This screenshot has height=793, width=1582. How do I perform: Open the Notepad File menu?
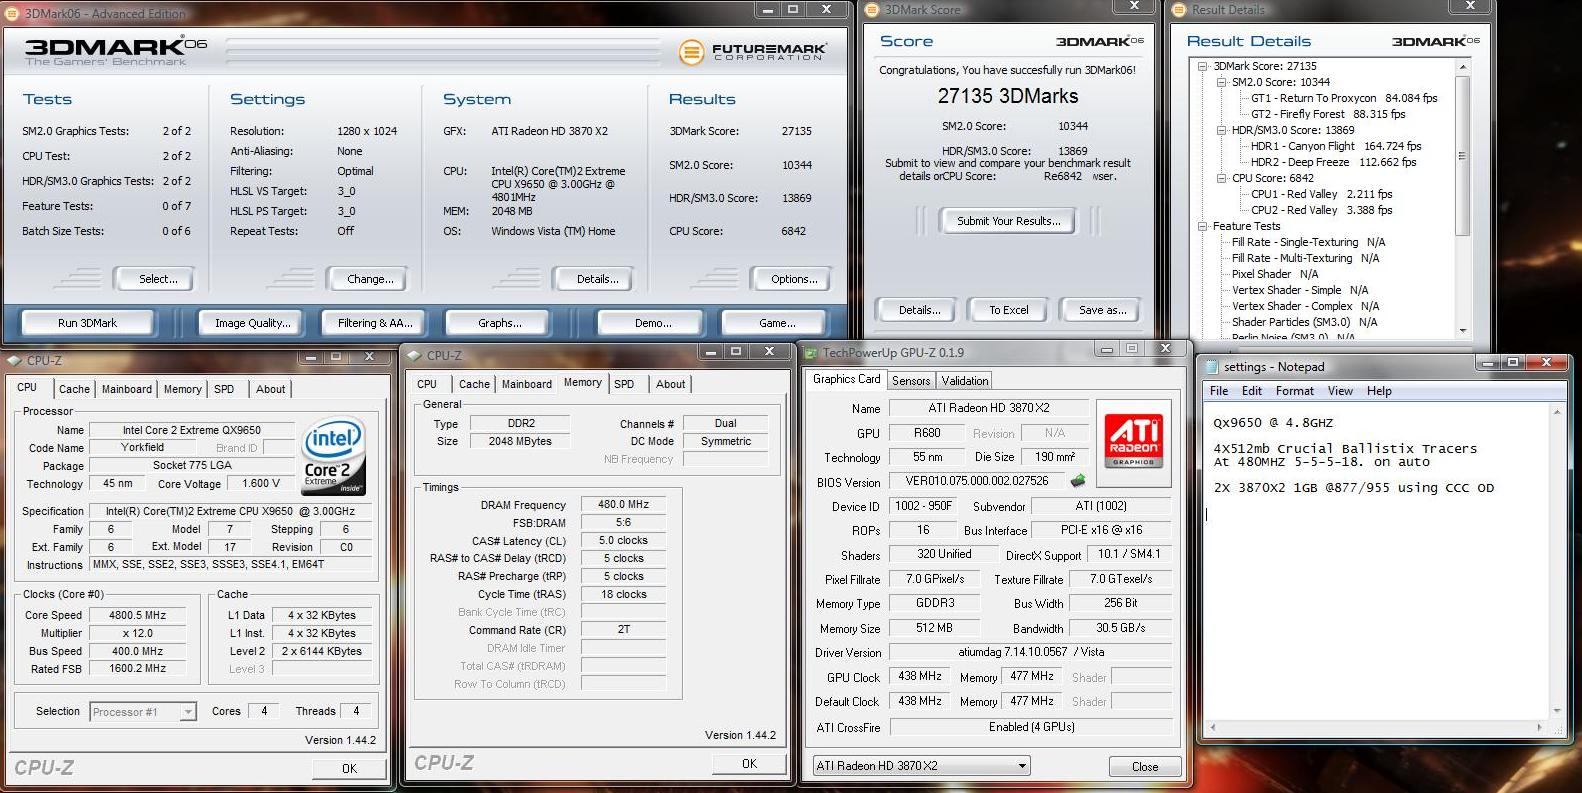tap(1219, 391)
